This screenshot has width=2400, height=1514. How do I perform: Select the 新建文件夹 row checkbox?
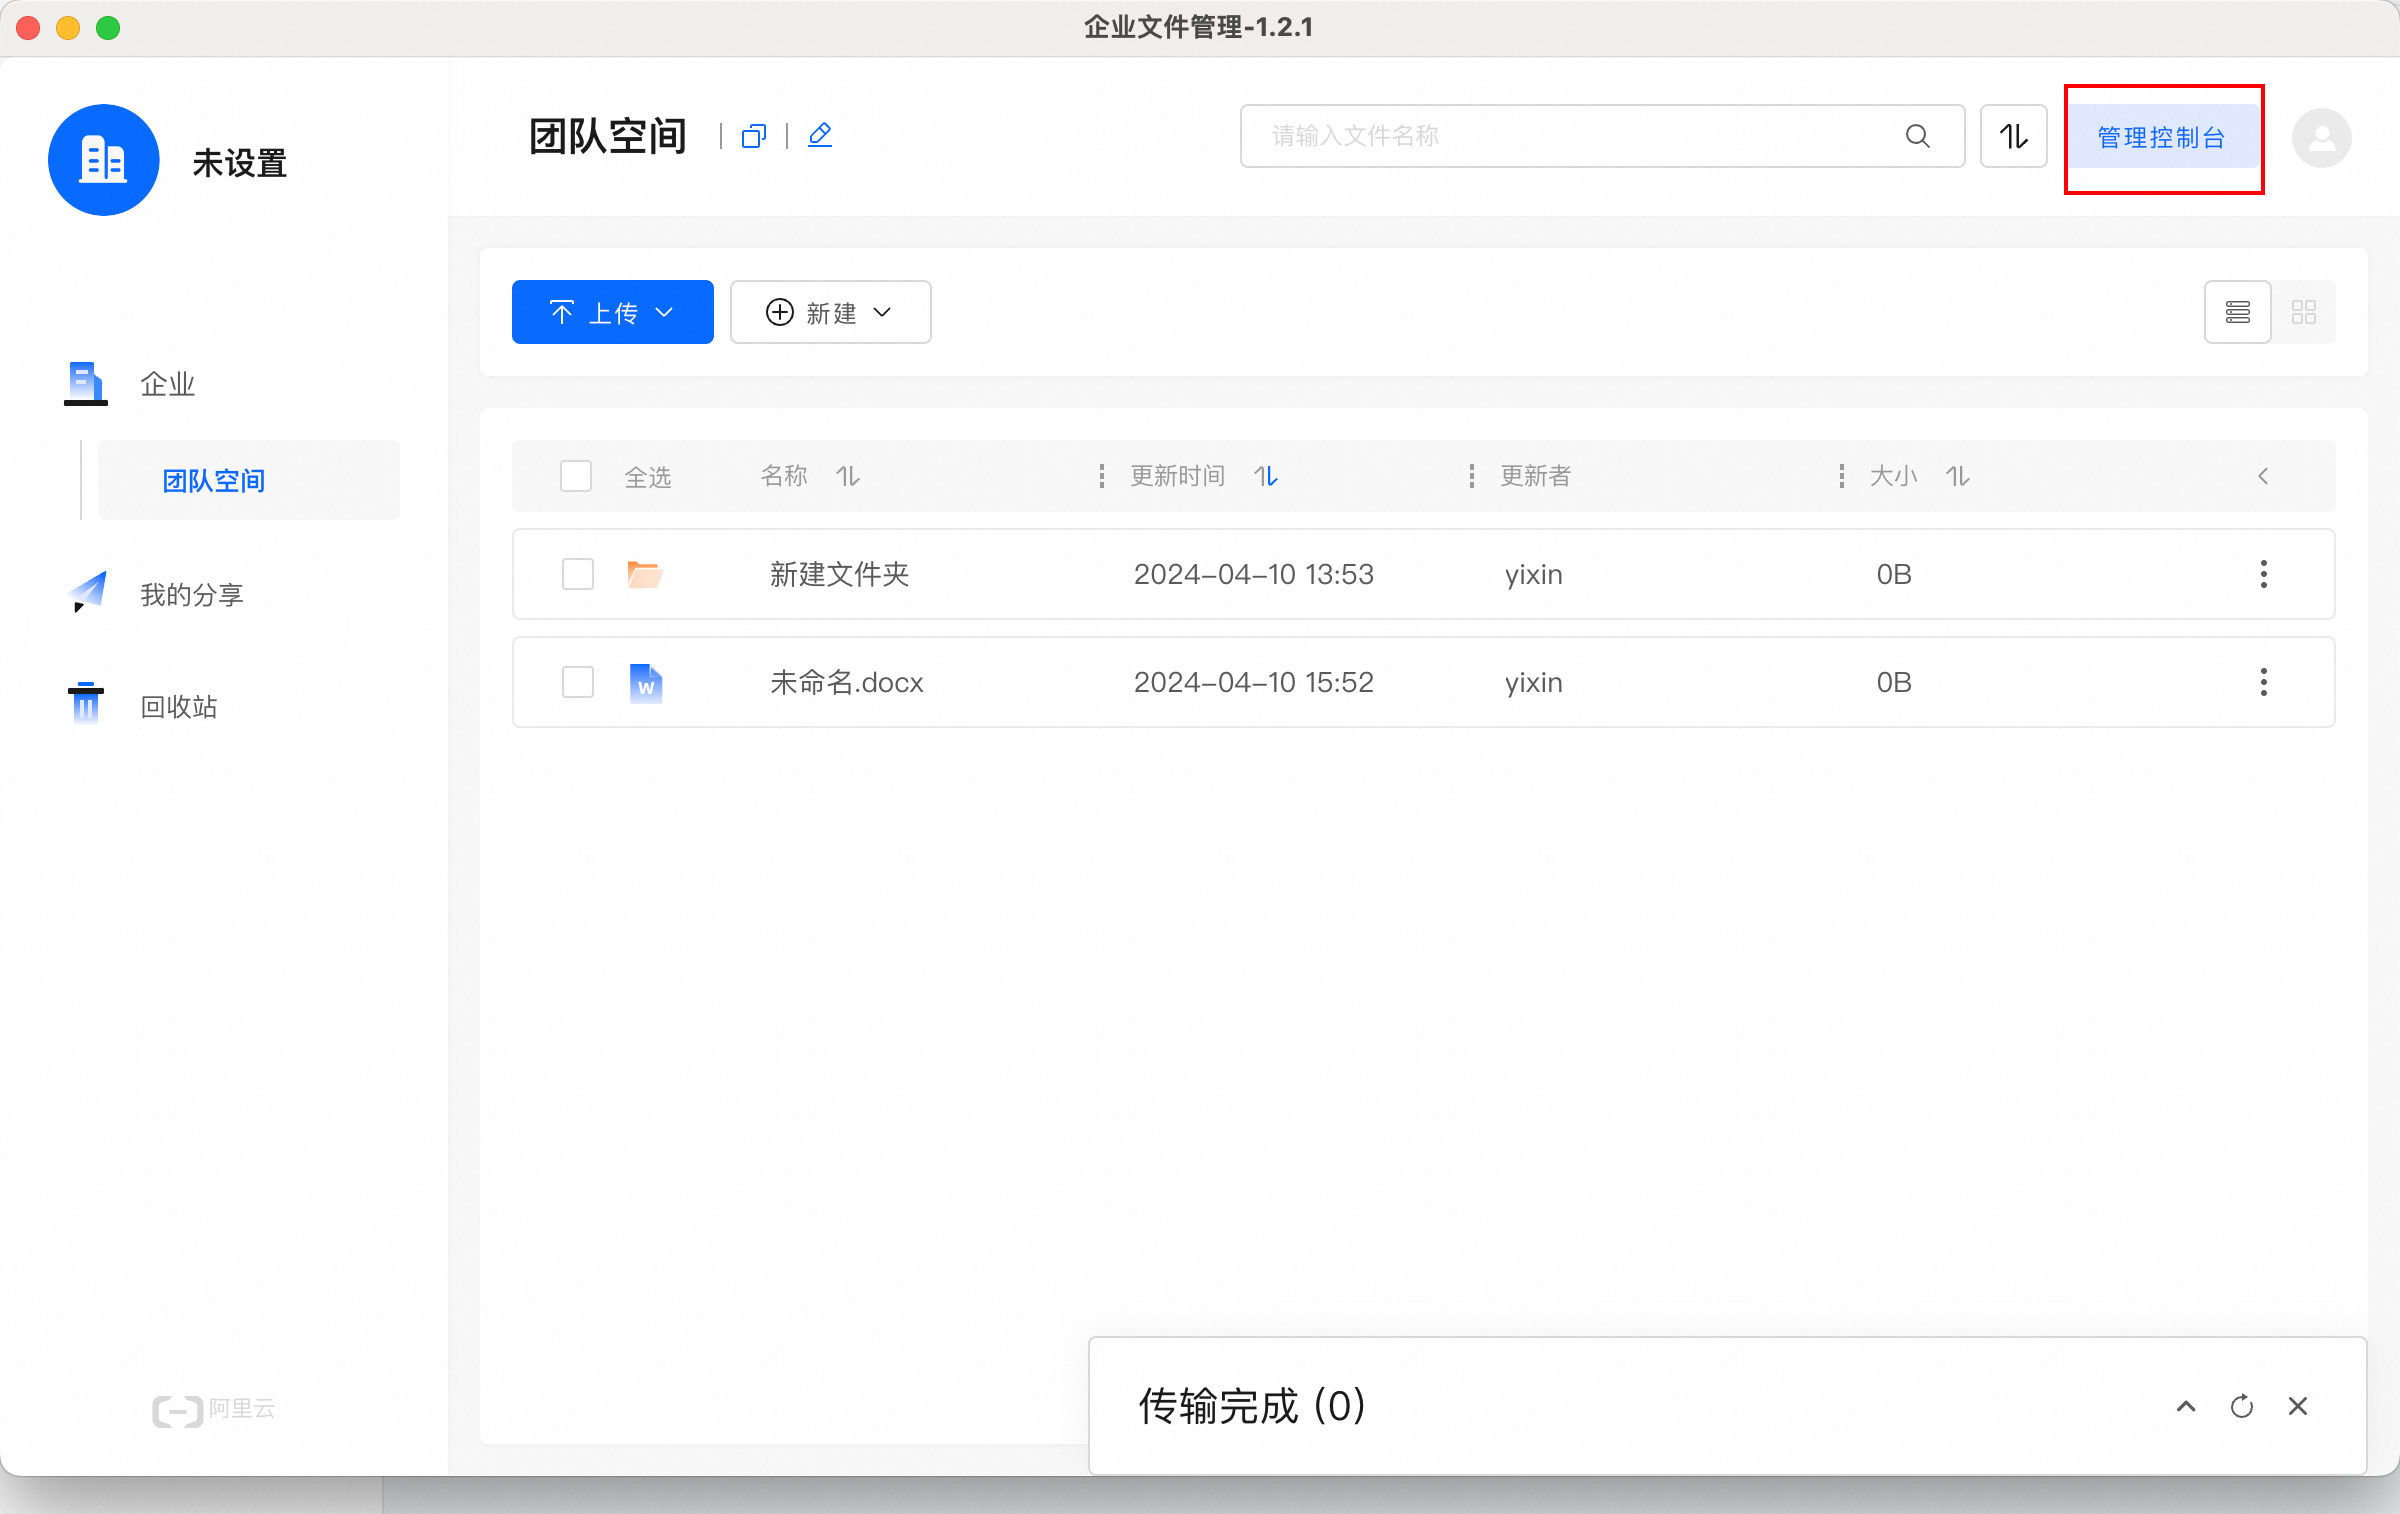(578, 574)
